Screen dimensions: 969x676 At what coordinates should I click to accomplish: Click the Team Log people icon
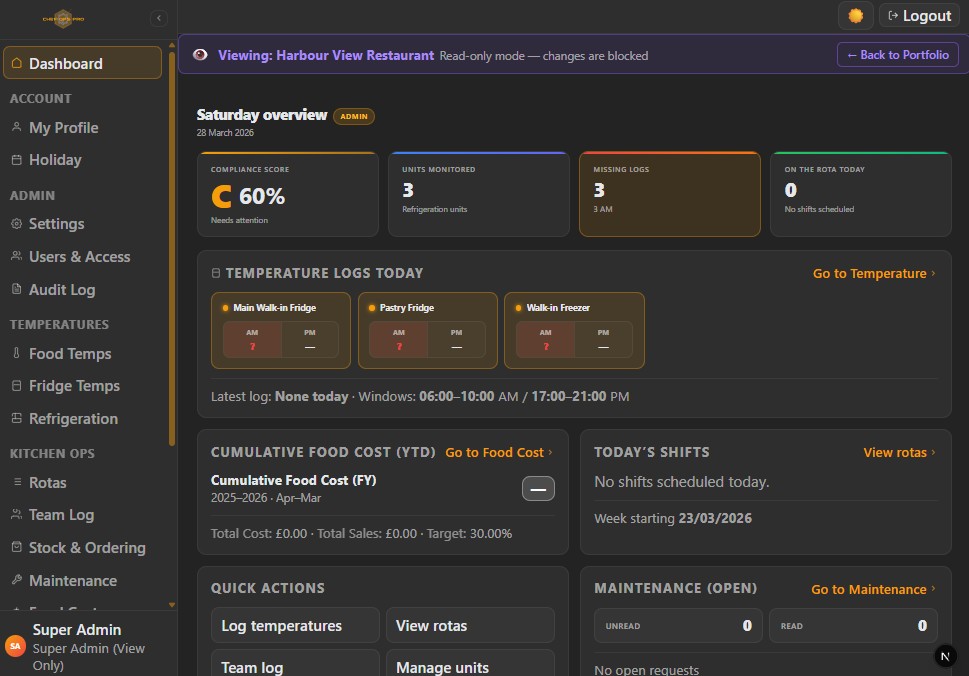tap(17, 514)
